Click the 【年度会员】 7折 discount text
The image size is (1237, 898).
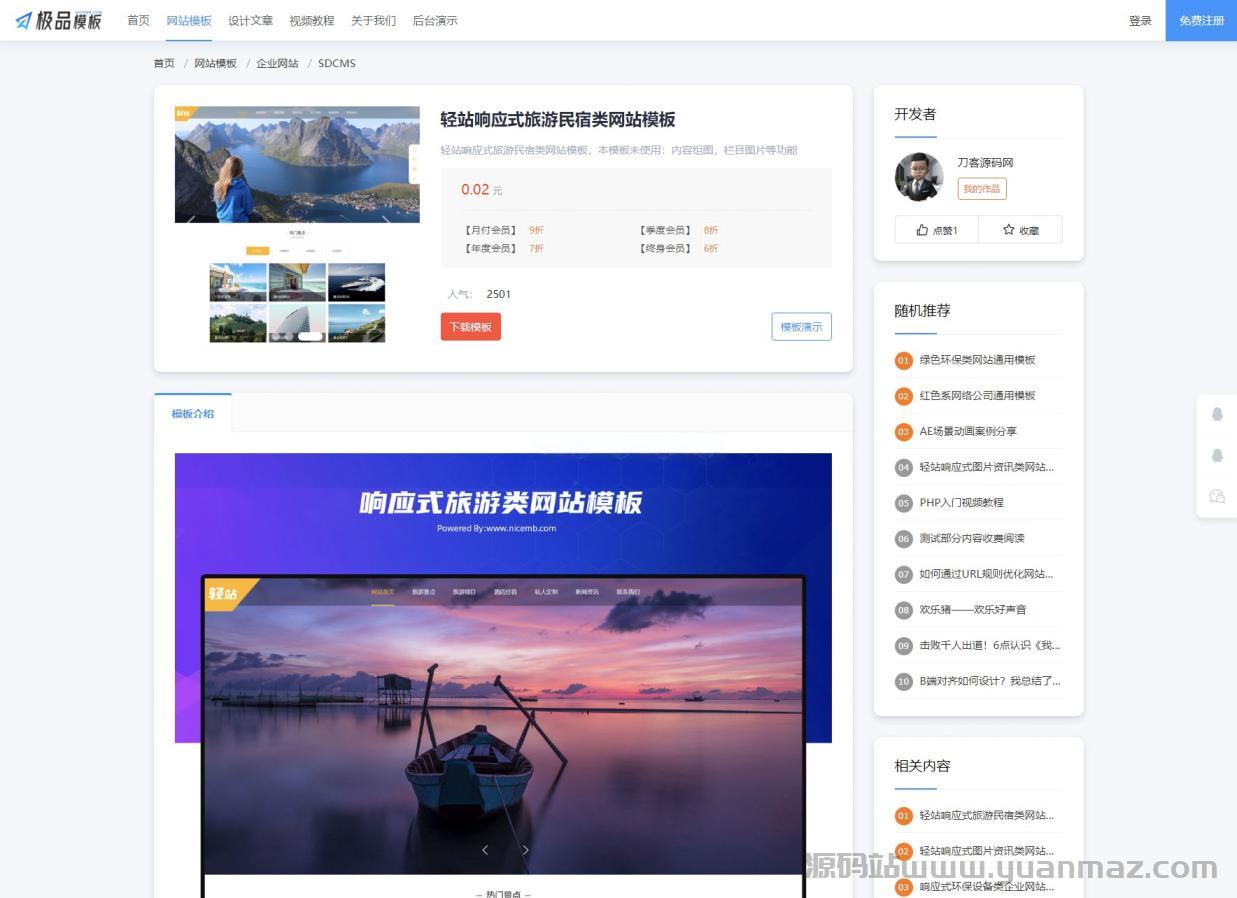click(503, 248)
